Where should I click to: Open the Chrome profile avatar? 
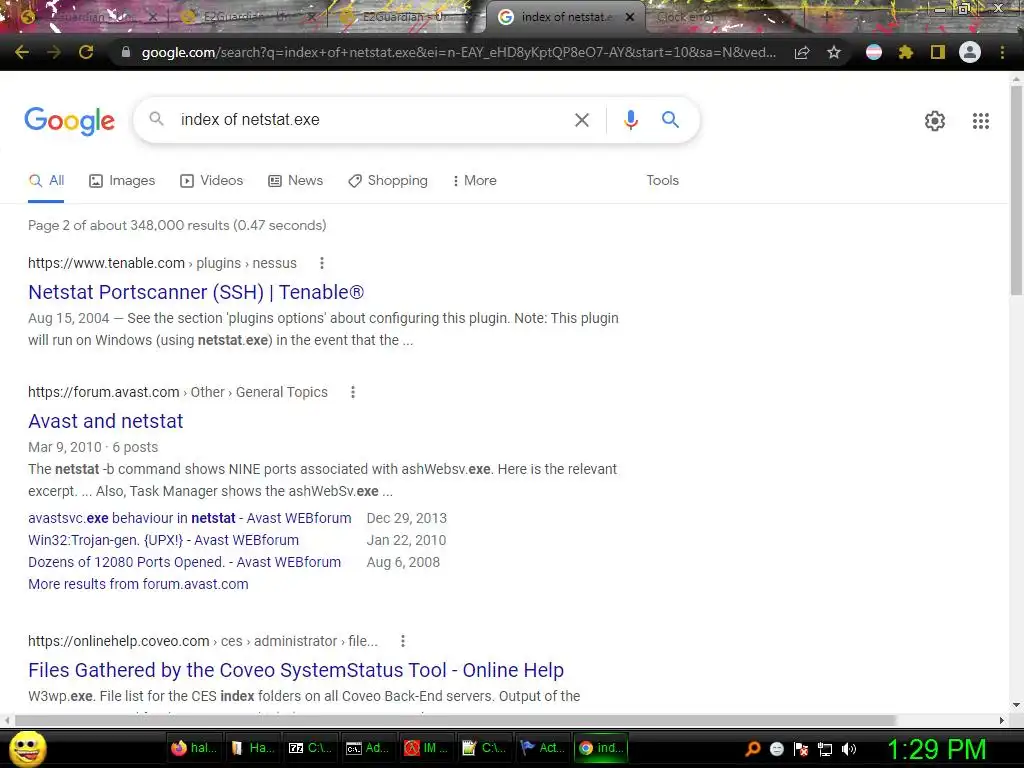(970, 52)
